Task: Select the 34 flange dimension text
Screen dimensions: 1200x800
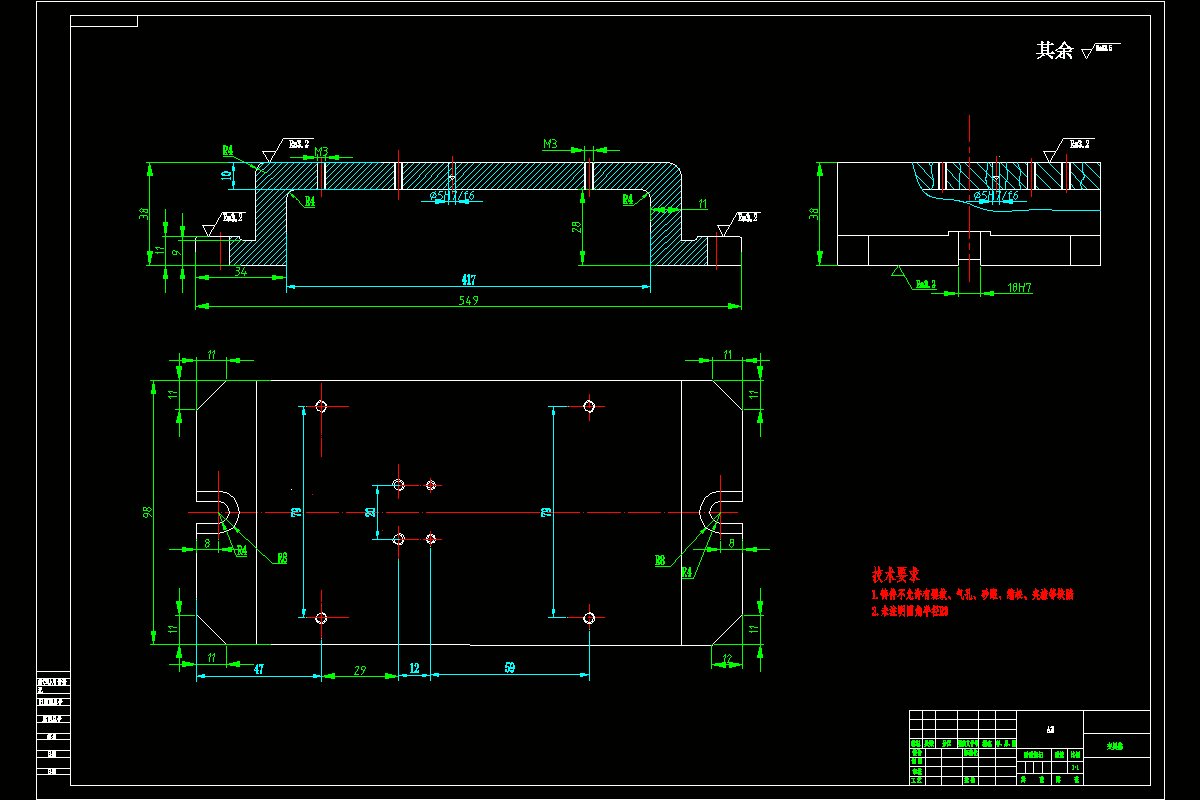Action: pos(241,271)
